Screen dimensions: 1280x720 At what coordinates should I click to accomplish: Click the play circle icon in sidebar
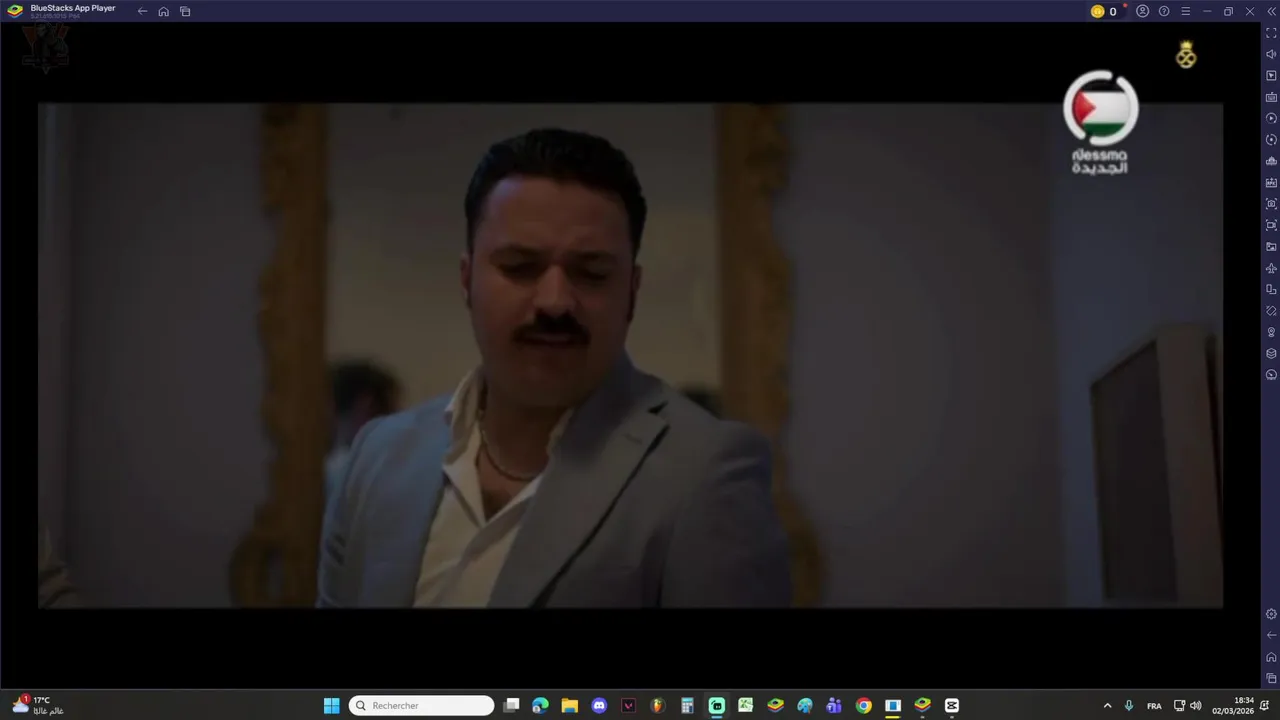click(x=1271, y=118)
